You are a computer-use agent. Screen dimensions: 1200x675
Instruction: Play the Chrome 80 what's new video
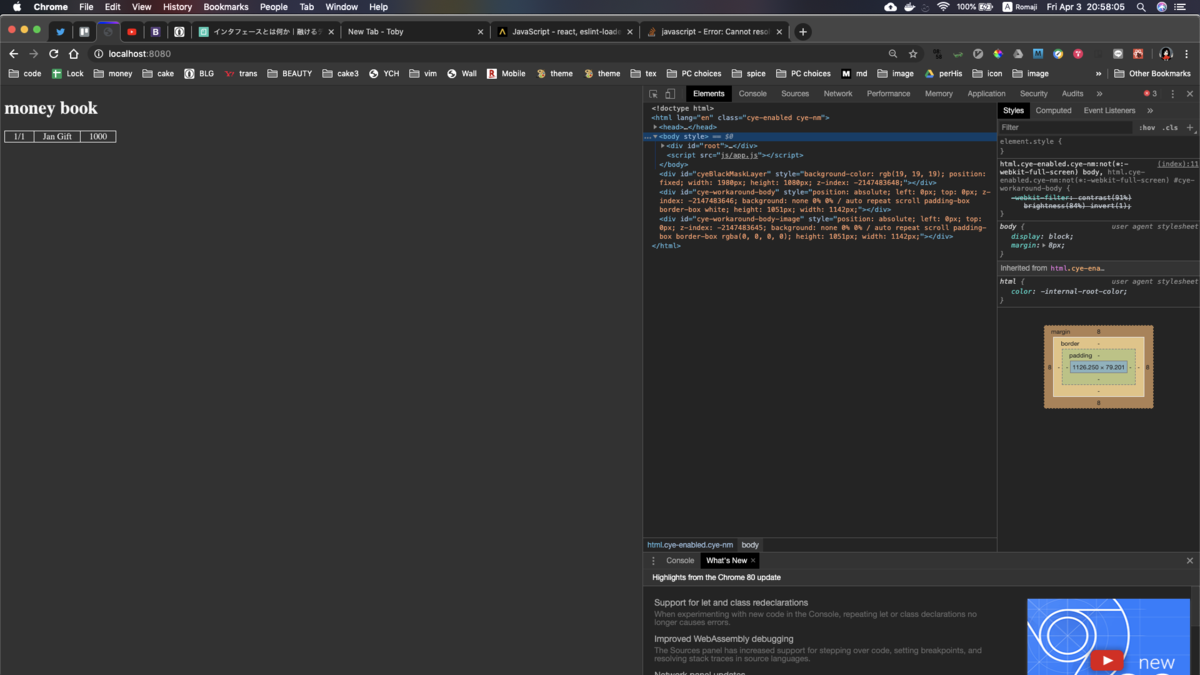(x=1106, y=660)
